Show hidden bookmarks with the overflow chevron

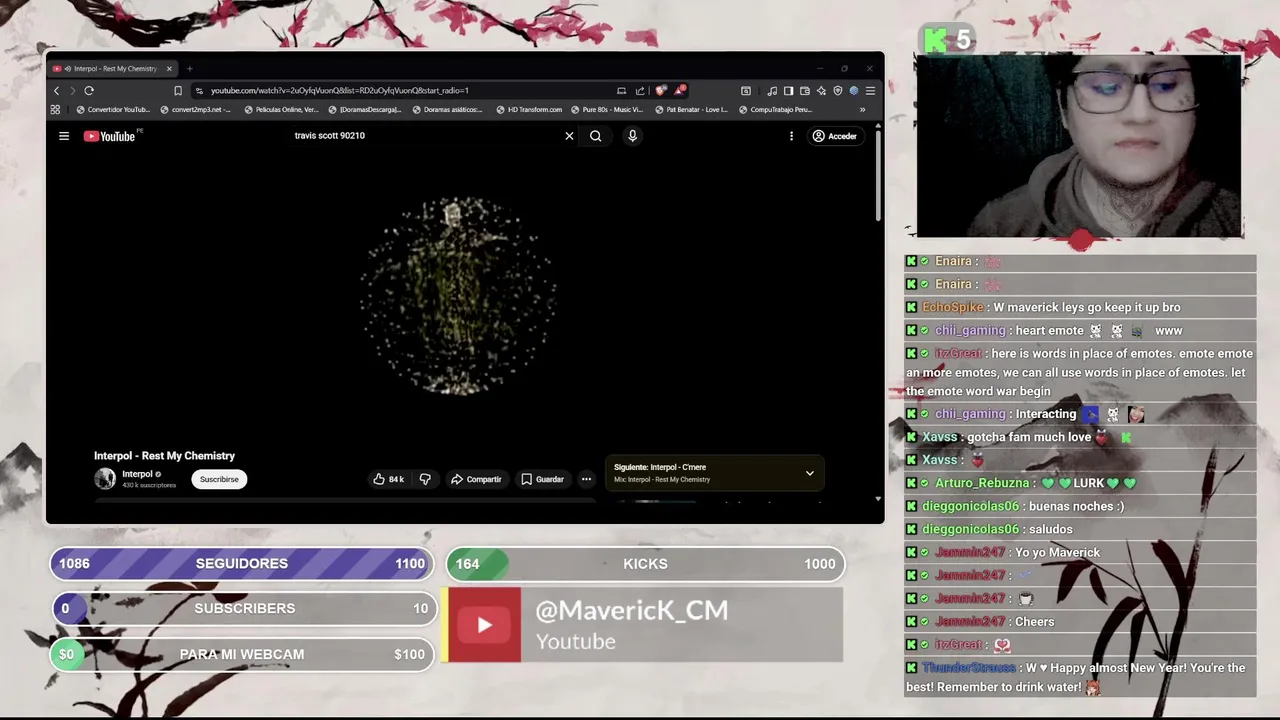coord(862,110)
